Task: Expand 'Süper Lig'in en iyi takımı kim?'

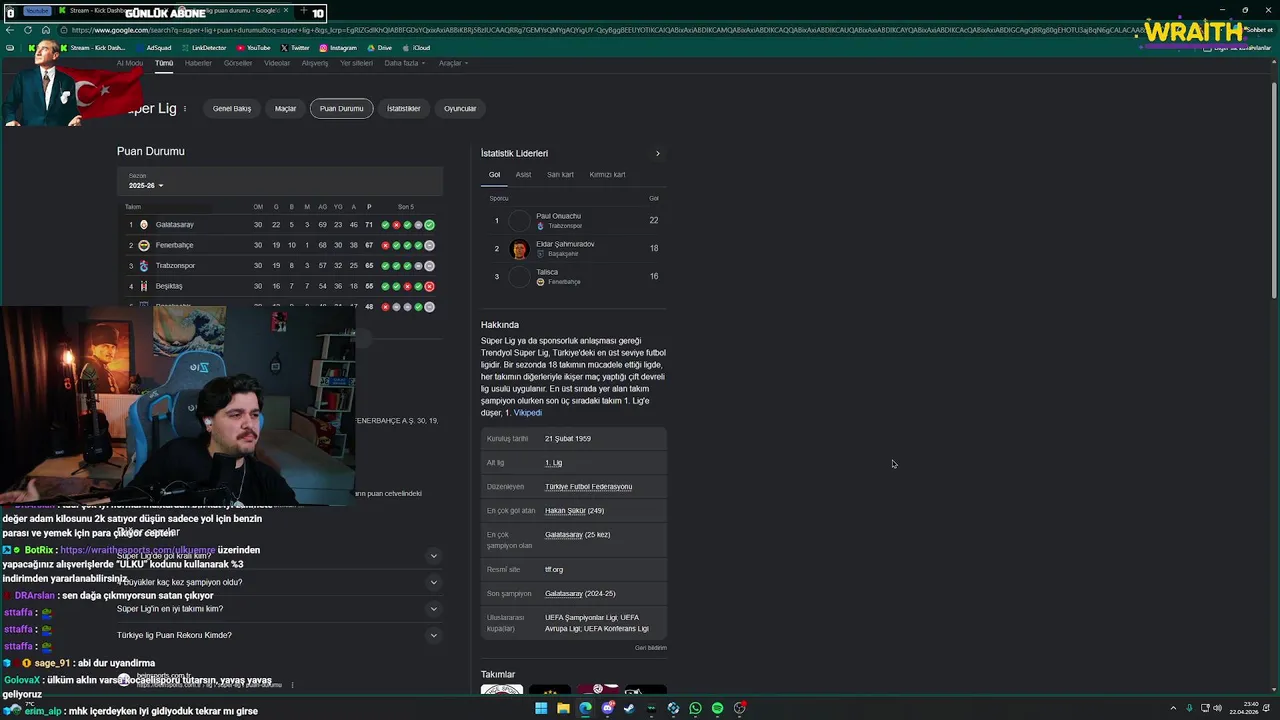Action: (433, 609)
